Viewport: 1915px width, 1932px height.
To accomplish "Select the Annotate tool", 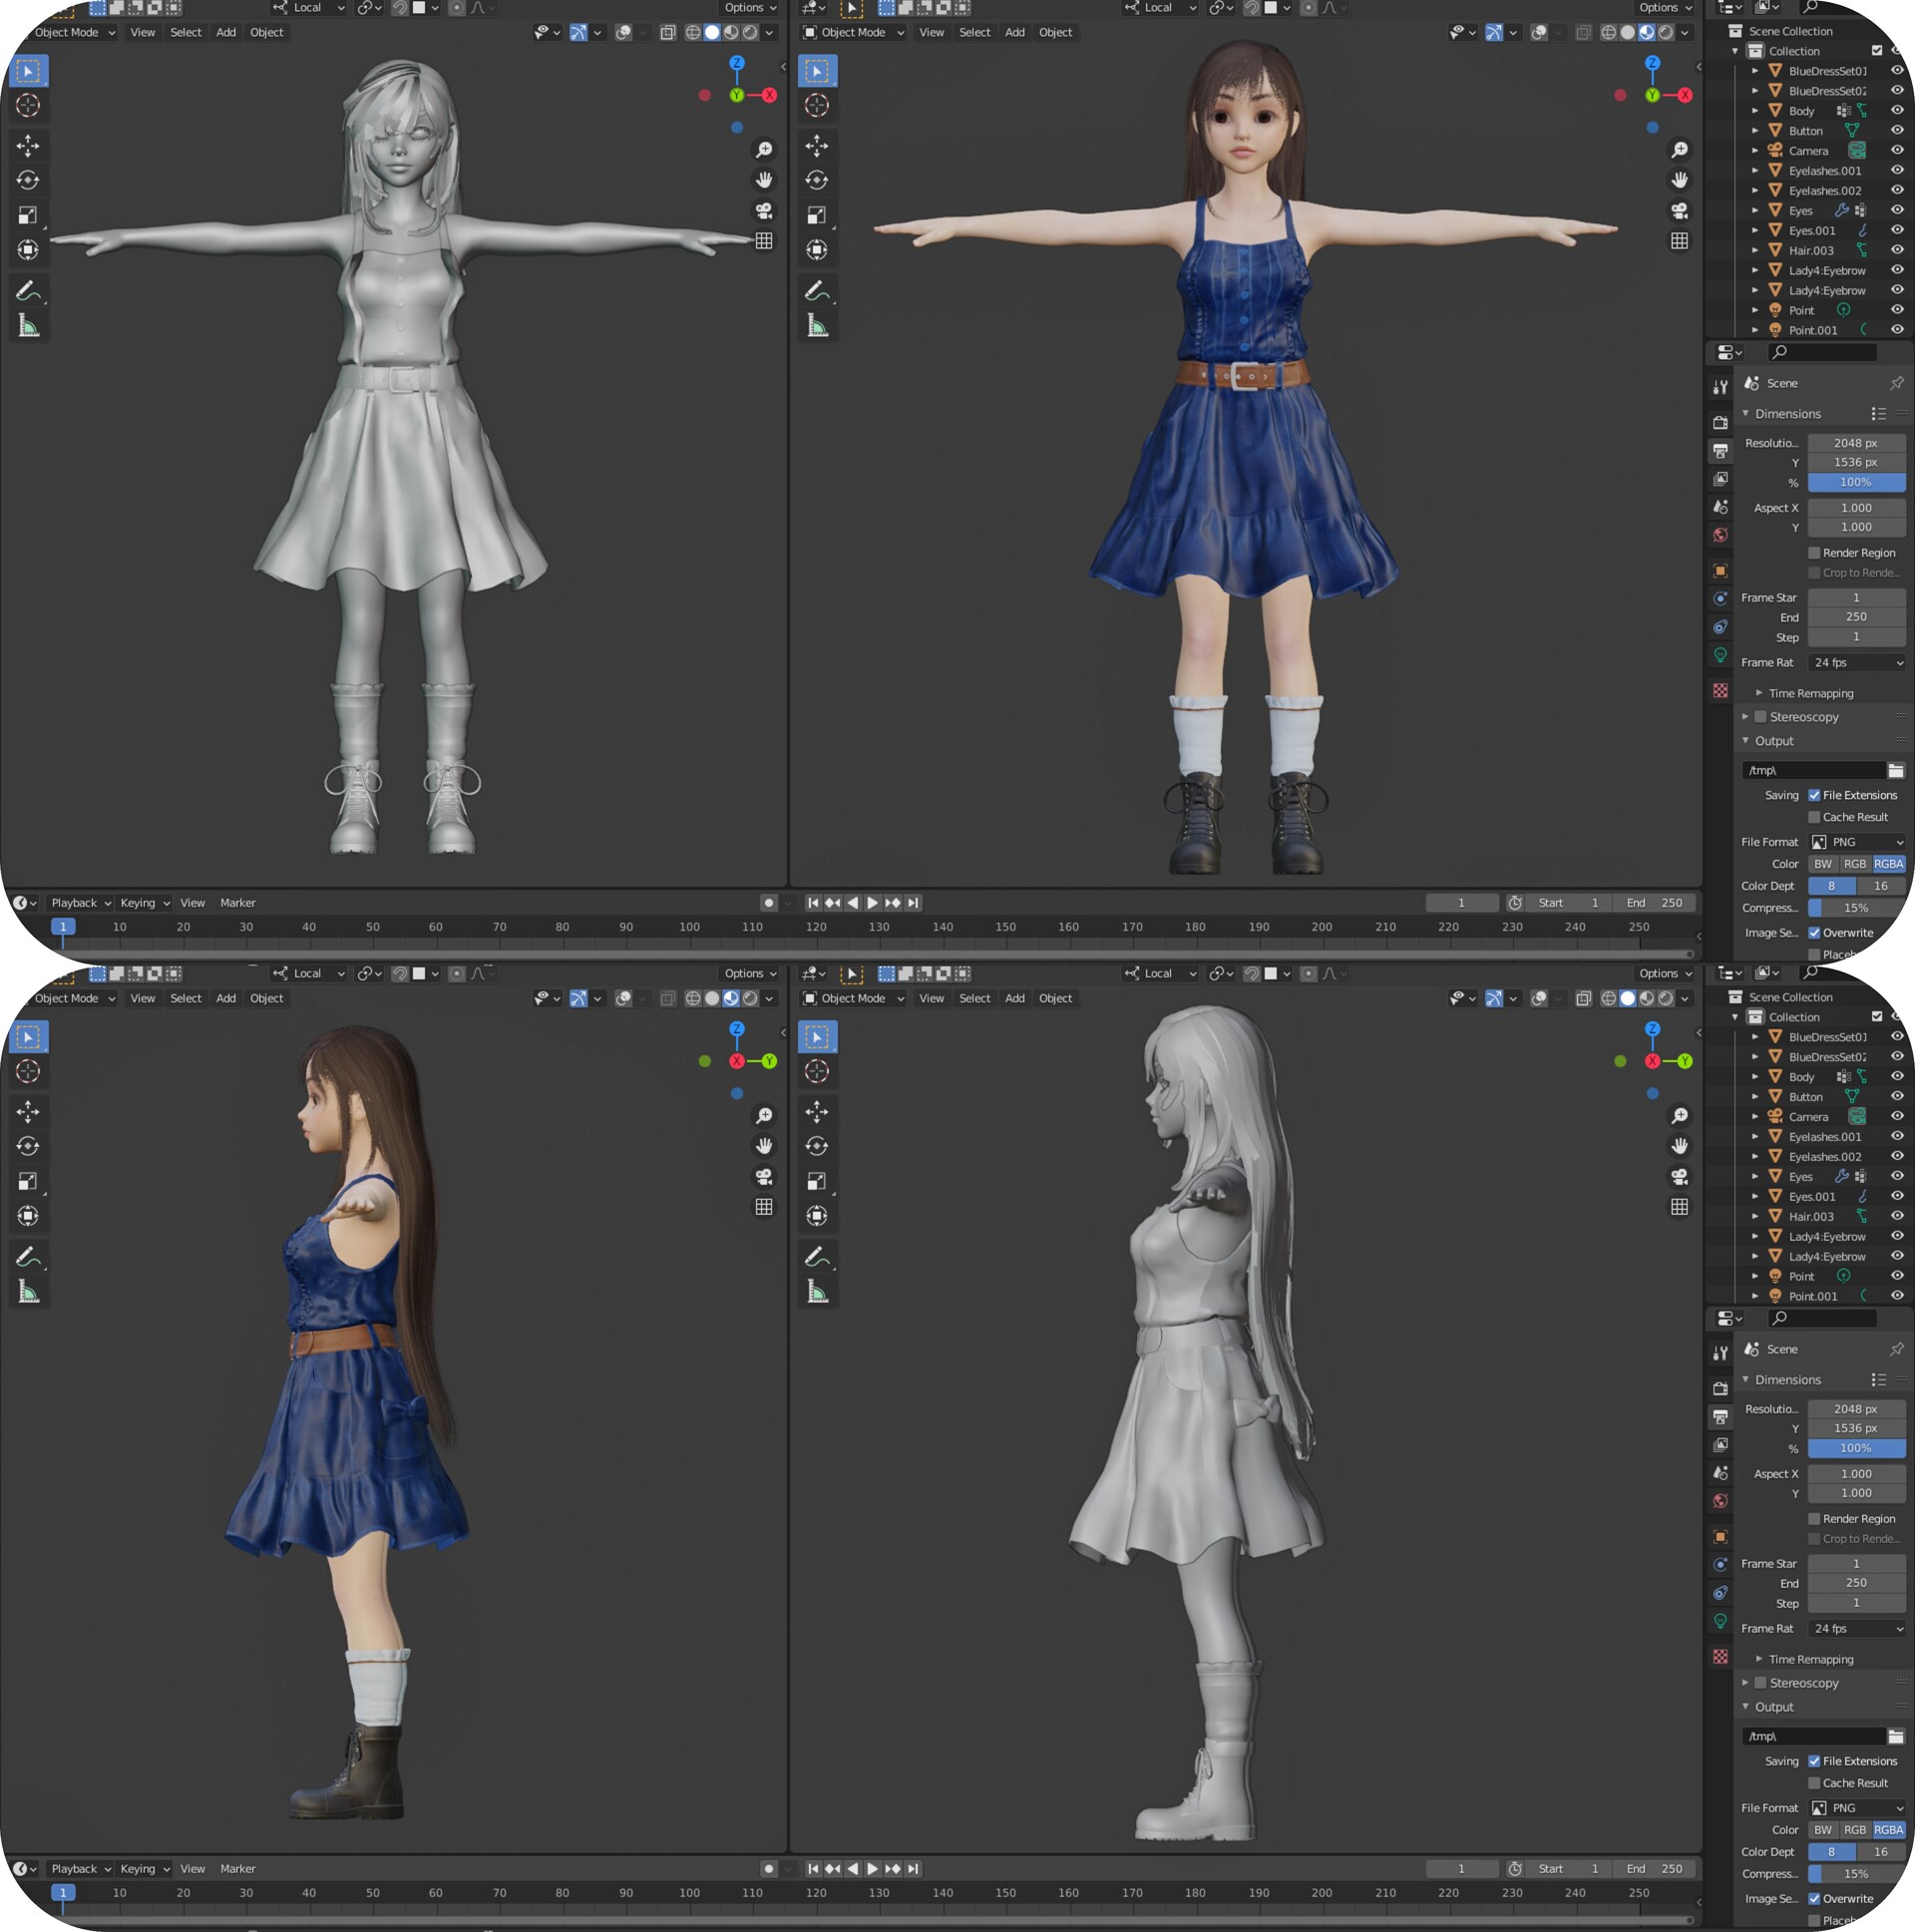I will point(29,289).
